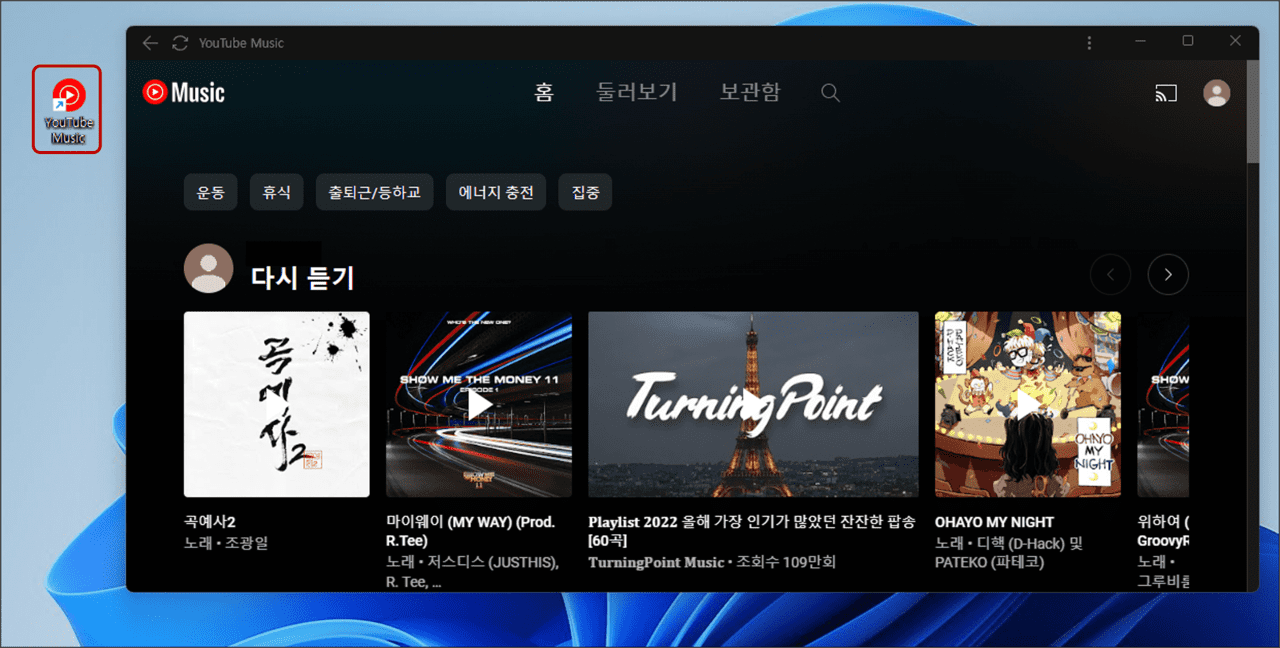Open artist link 조광일
The width and height of the screenshot is (1280, 648).
coord(245,544)
